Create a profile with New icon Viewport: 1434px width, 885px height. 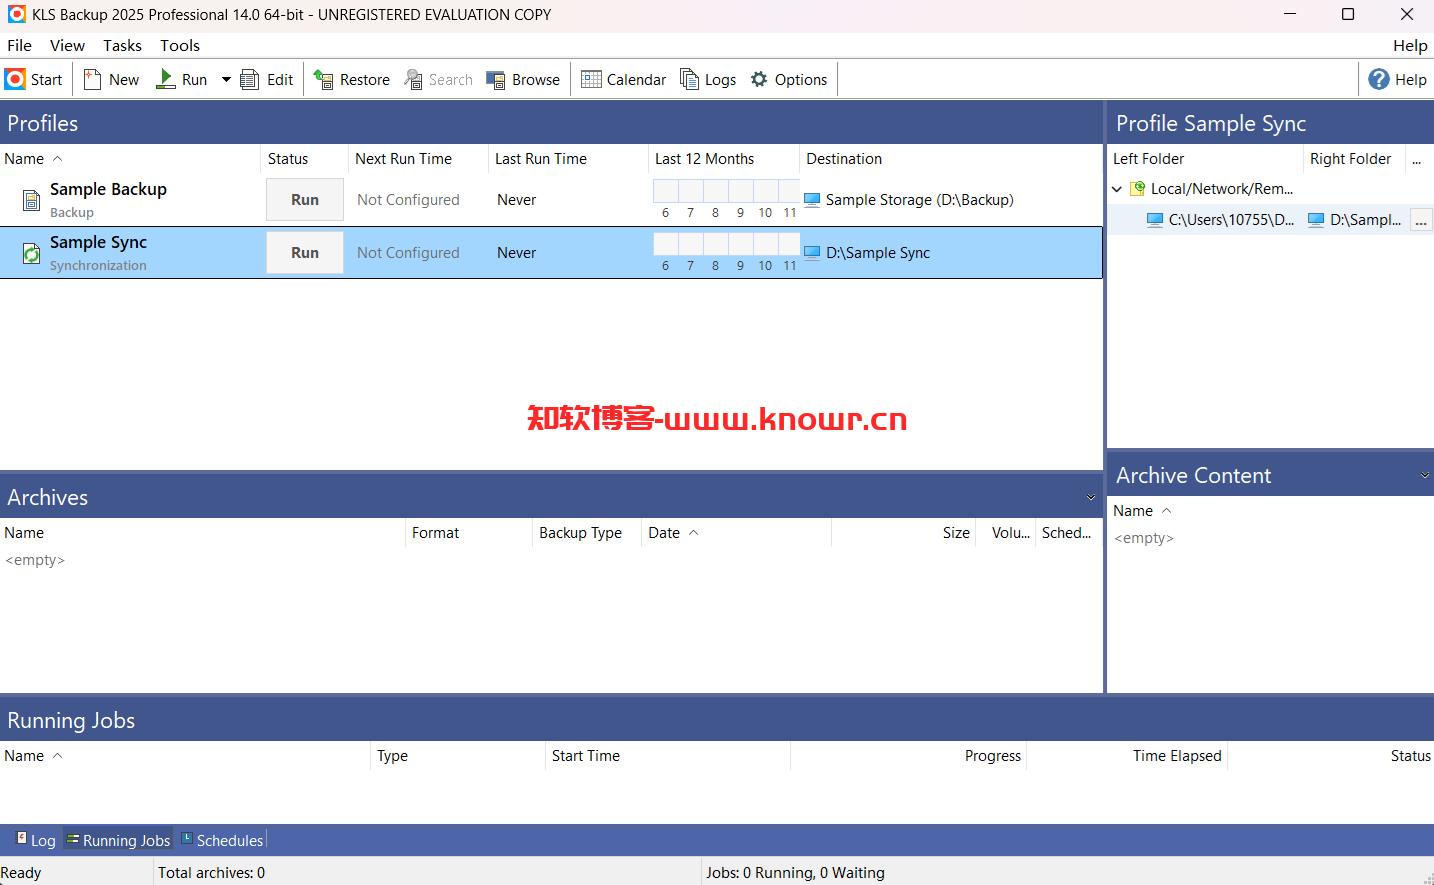(x=93, y=79)
